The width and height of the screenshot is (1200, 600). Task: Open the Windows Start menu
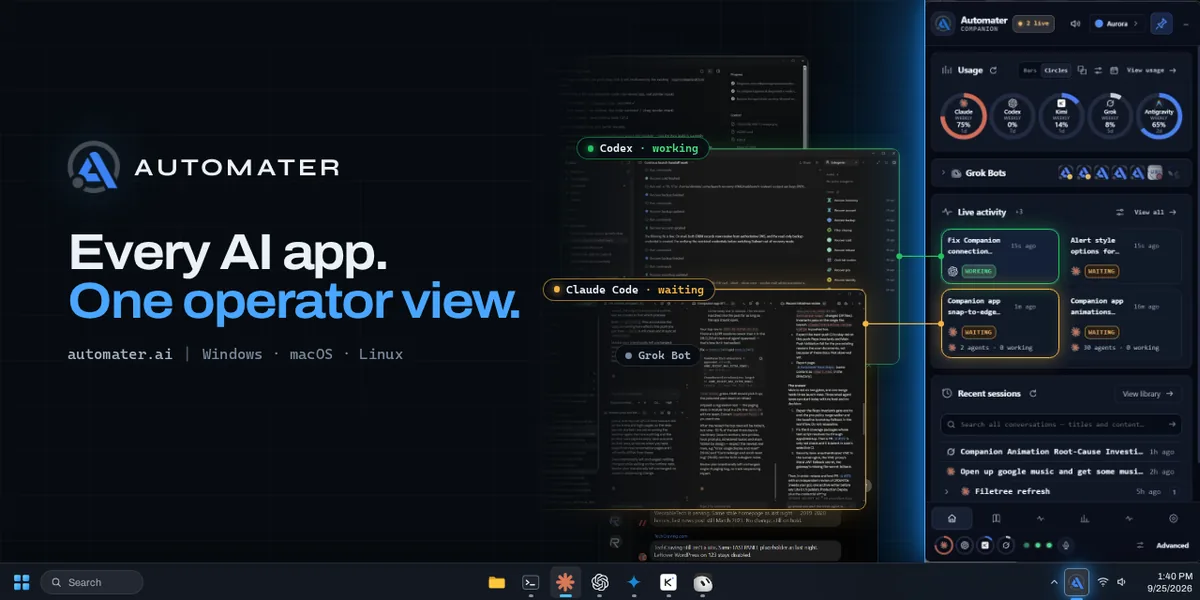[21, 582]
